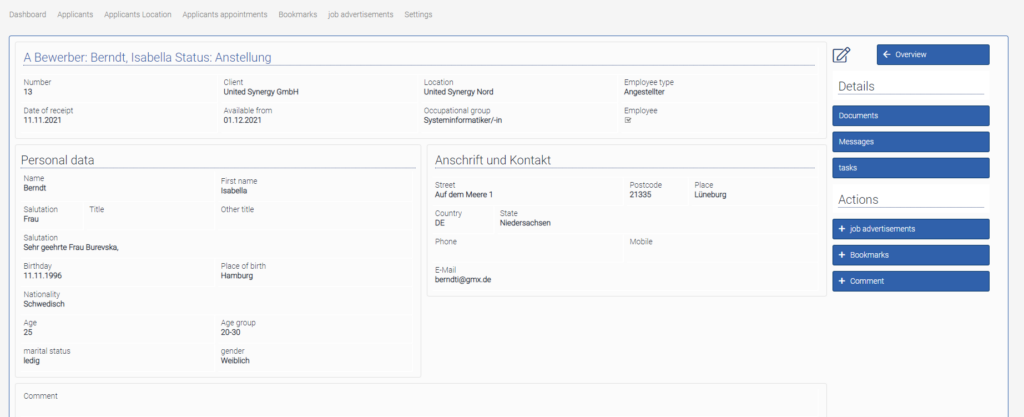This screenshot has width=1024, height=417.
Task: Toggle the Employee checkbox
Action: 628,120
